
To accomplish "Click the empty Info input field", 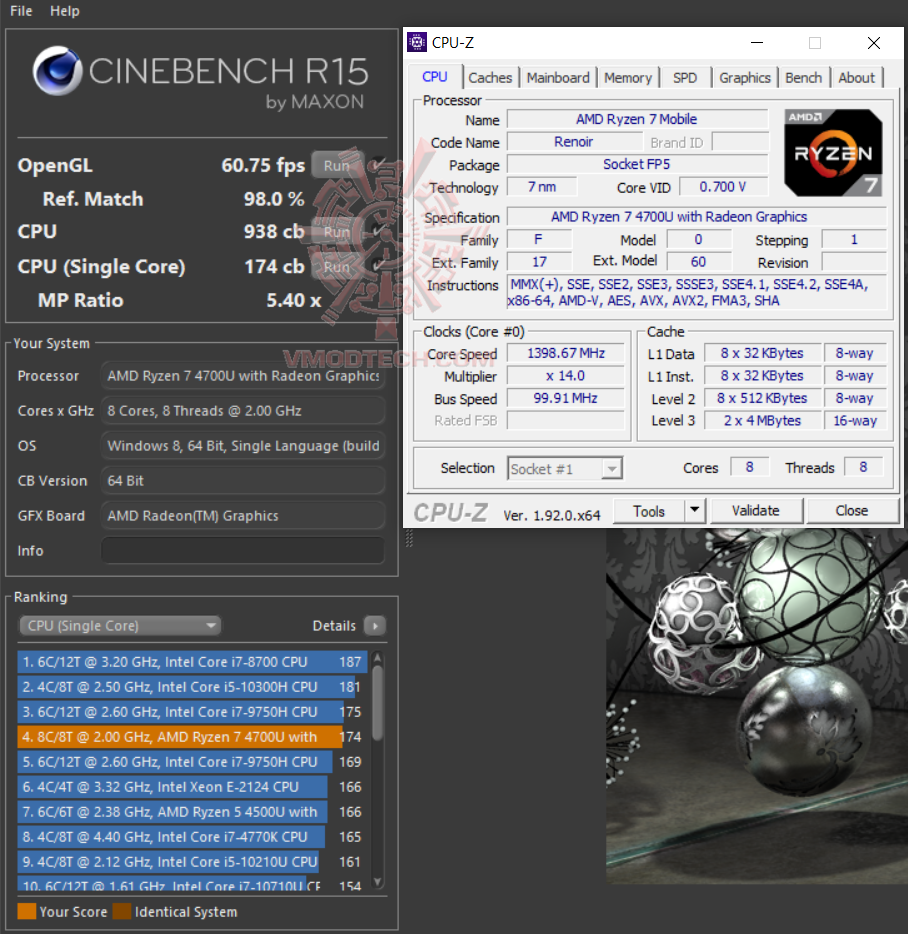I will 243,550.
